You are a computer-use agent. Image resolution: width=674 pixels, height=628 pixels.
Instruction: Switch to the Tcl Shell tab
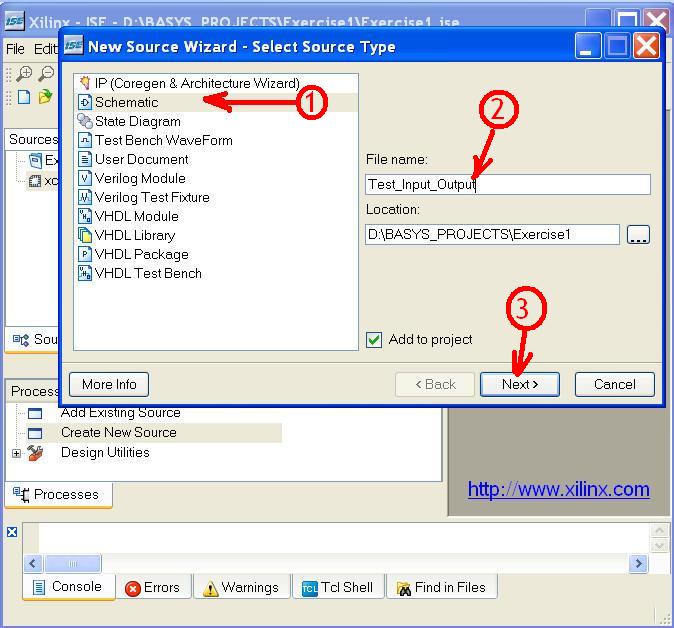[x=338, y=587]
